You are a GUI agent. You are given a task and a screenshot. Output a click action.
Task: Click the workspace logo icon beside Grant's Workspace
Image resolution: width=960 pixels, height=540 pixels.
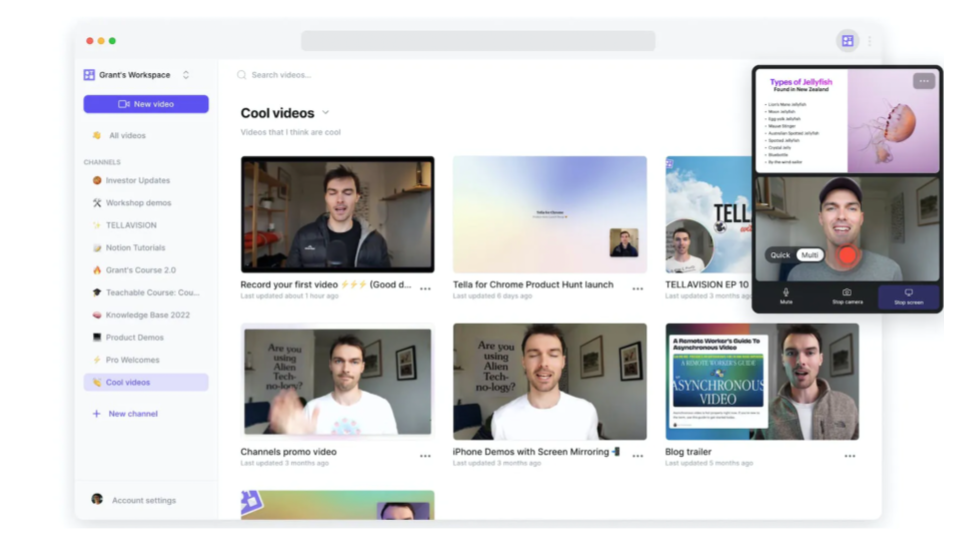click(x=89, y=75)
